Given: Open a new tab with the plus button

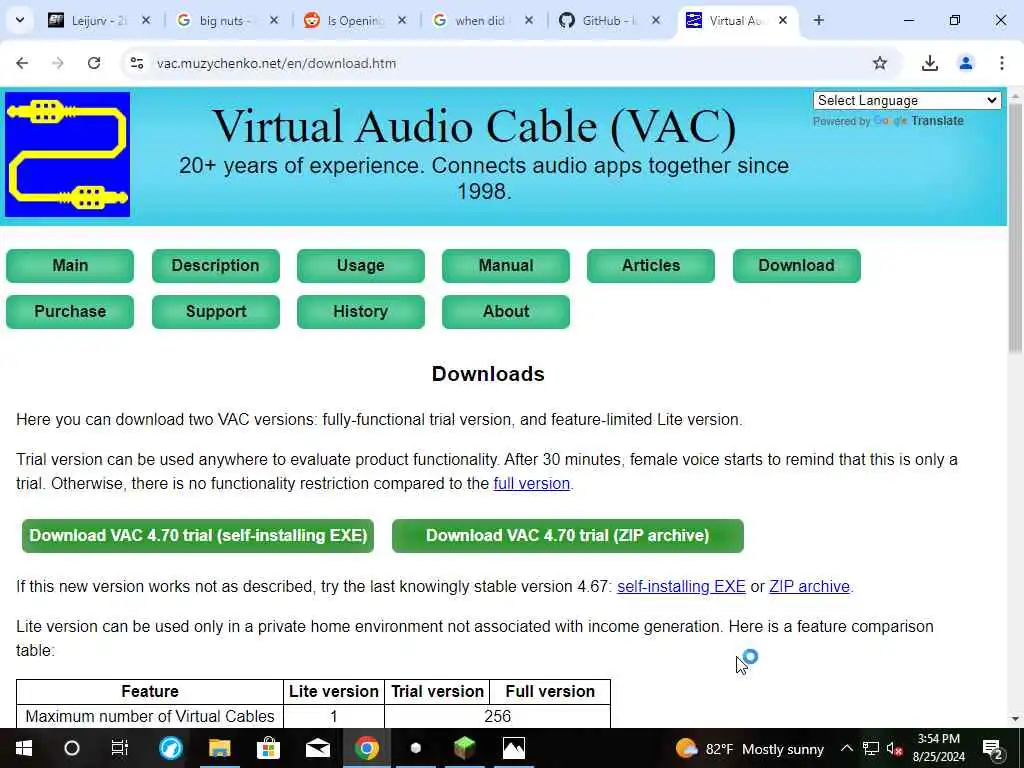Looking at the screenshot, I should click(818, 21).
